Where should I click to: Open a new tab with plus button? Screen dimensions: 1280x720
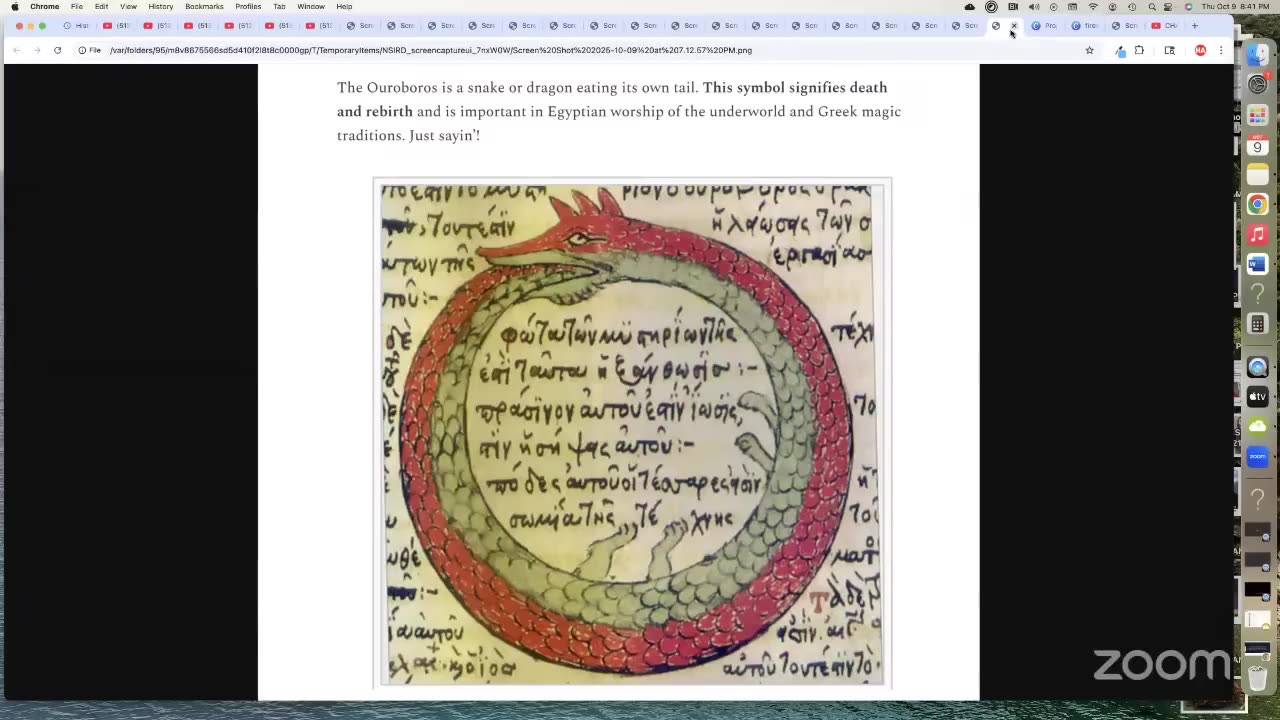point(1194,25)
